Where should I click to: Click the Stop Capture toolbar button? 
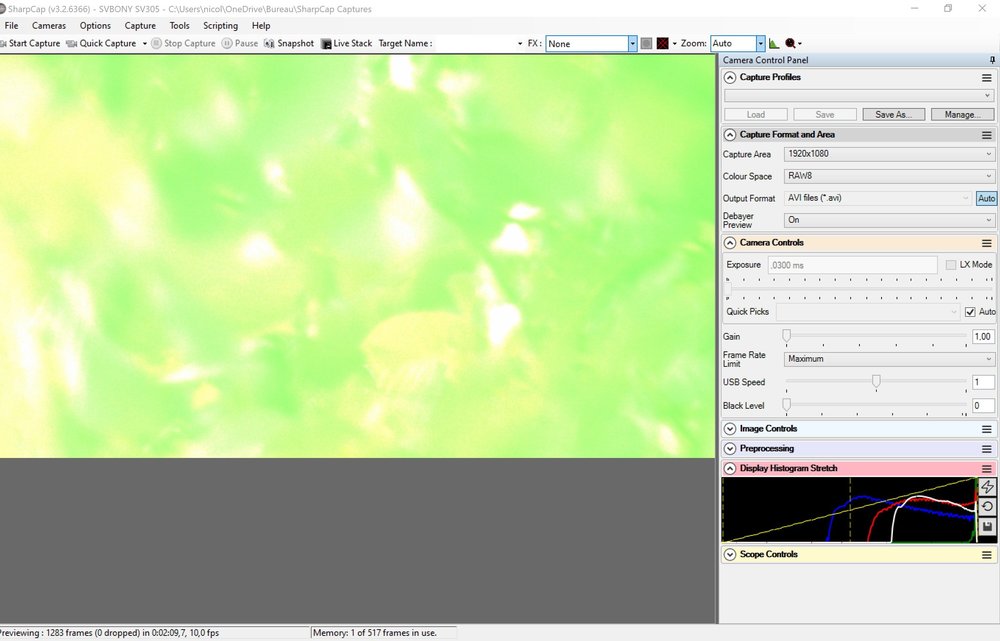tap(183, 43)
